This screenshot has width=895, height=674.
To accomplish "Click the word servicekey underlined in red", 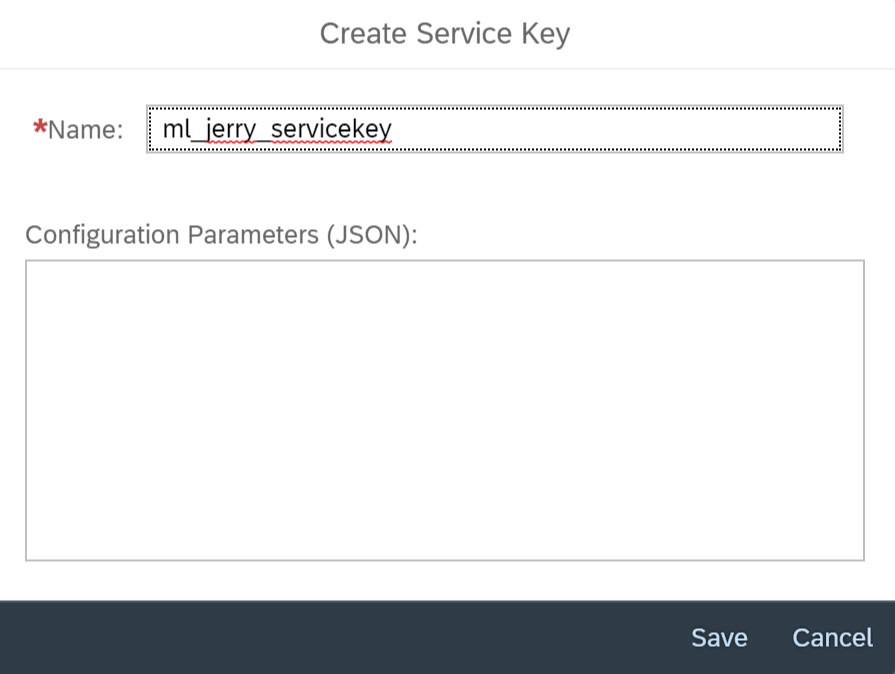I will pos(331,129).
